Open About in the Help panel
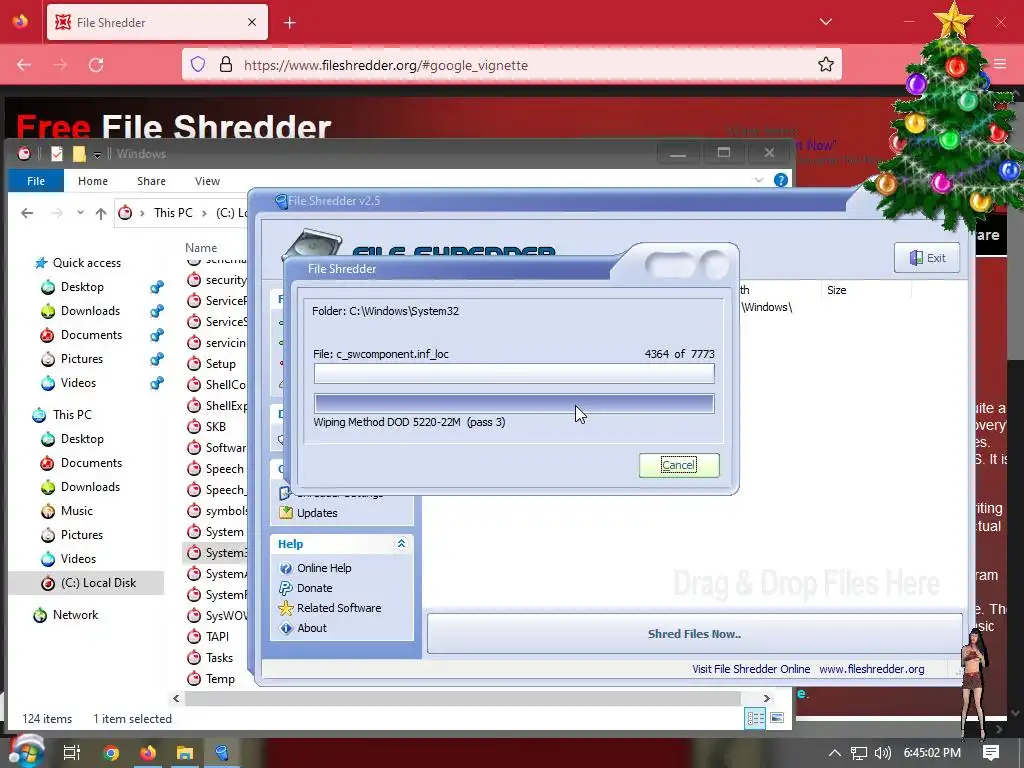Screen dimensions: 1024x768 [312, 628]
